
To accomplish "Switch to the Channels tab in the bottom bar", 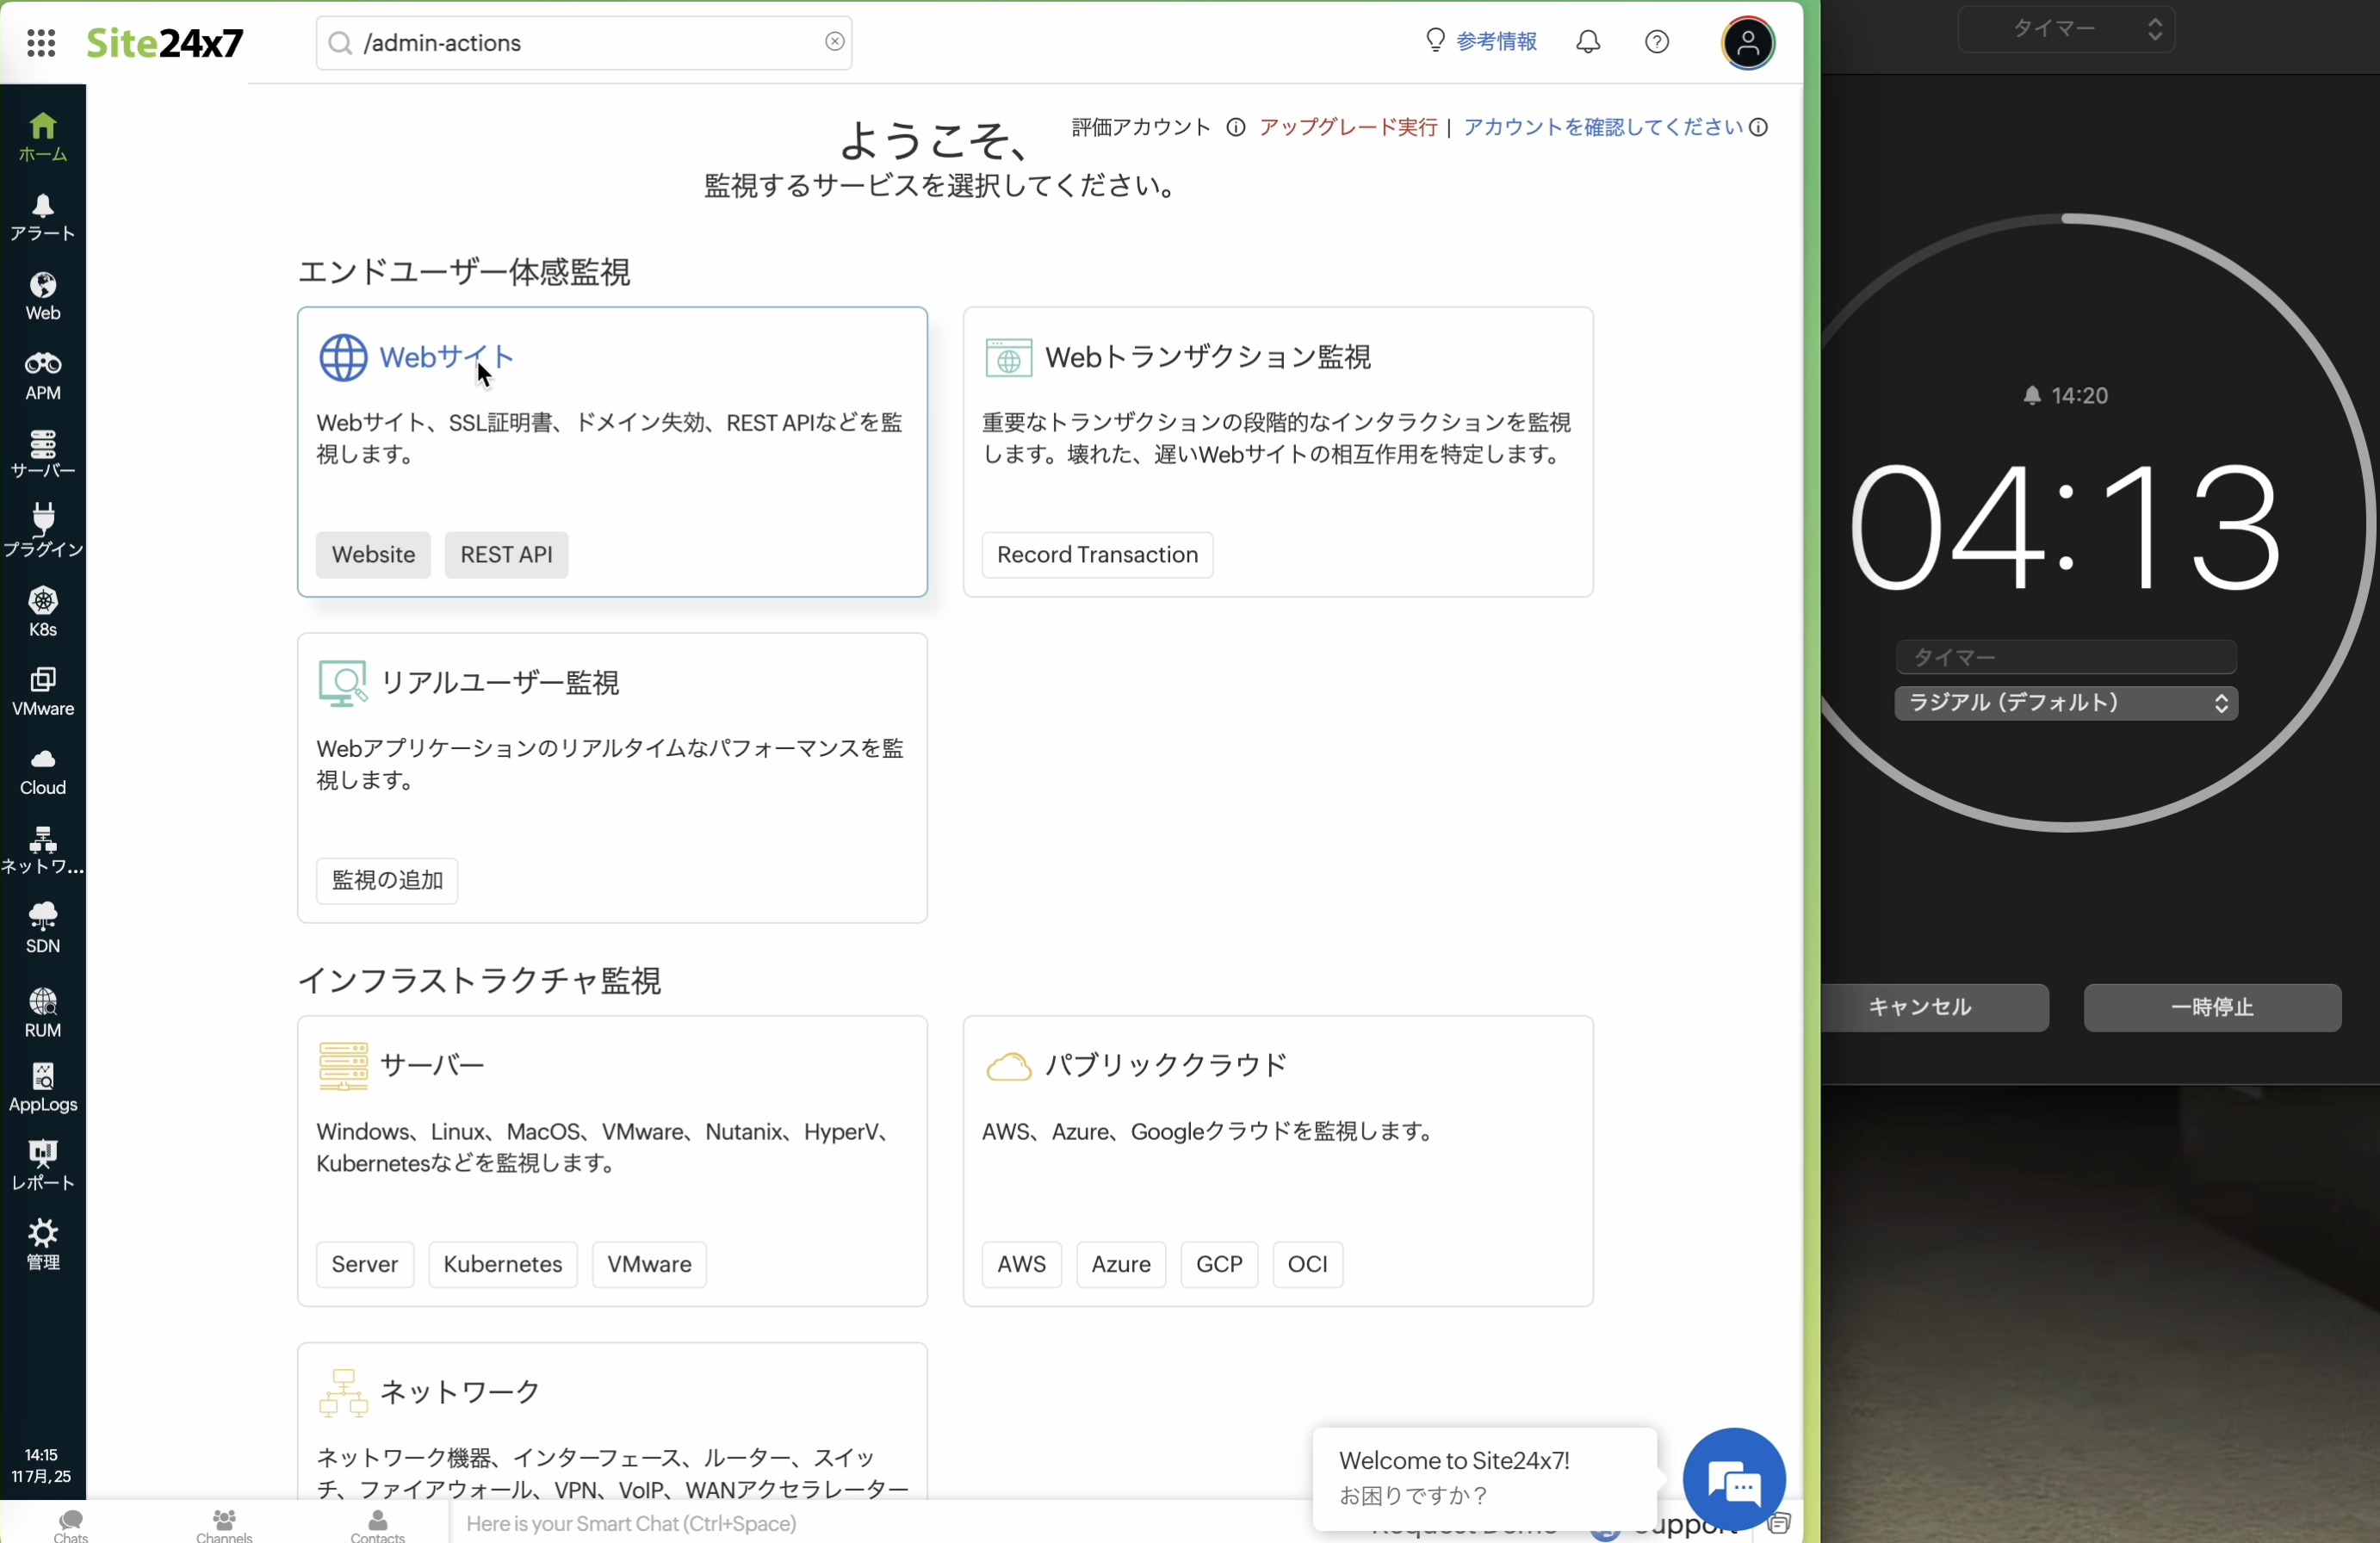I will [x=224, y=1525].
